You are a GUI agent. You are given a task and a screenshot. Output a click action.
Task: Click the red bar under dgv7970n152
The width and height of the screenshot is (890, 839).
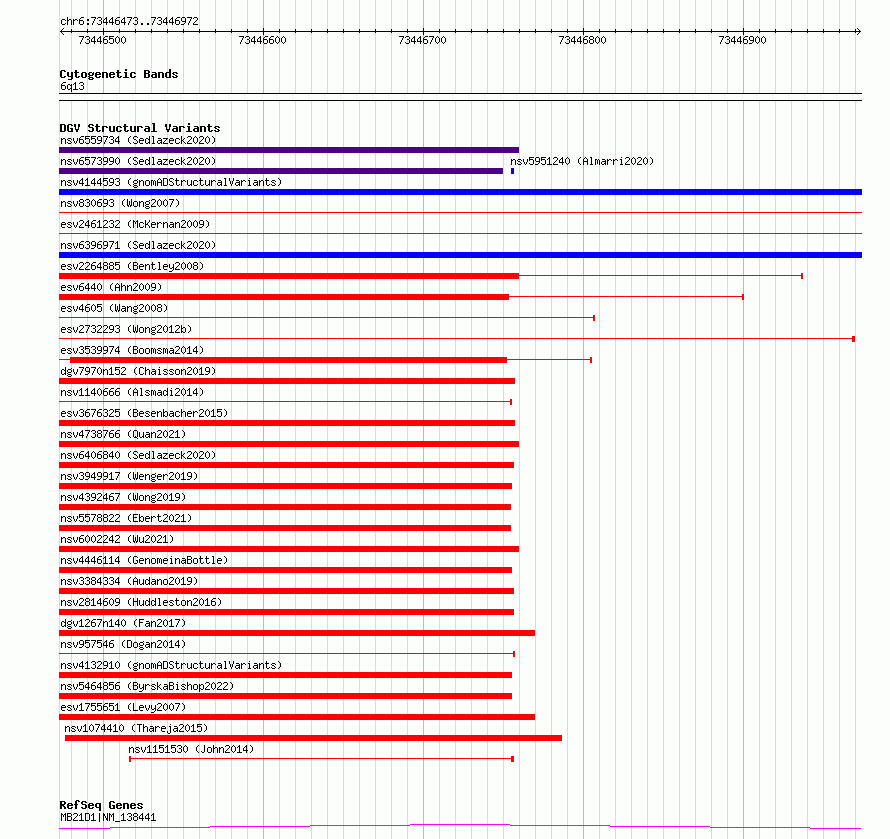(x=287, y=381)
